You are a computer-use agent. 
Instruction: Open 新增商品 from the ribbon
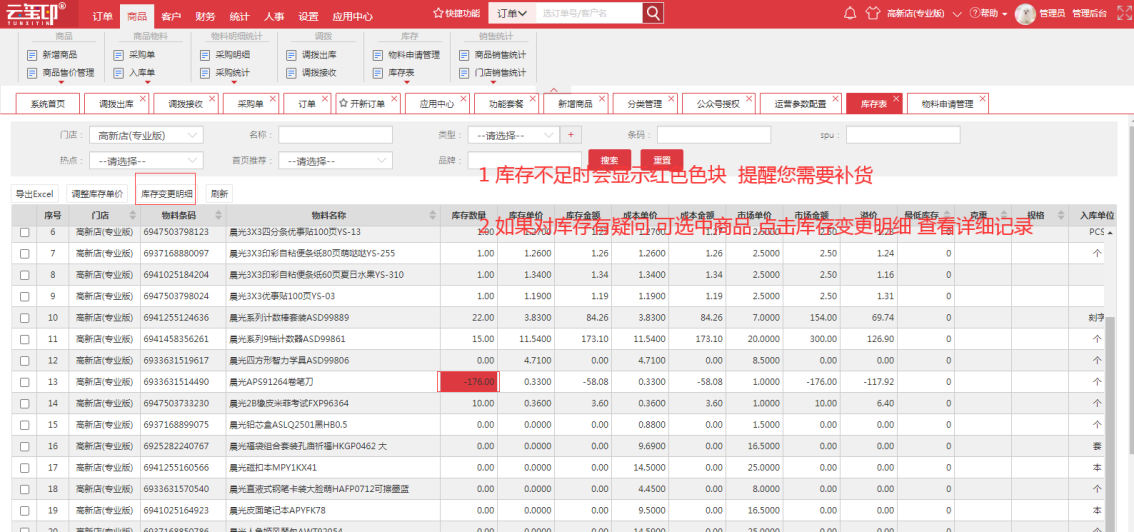tap(52, 55)
